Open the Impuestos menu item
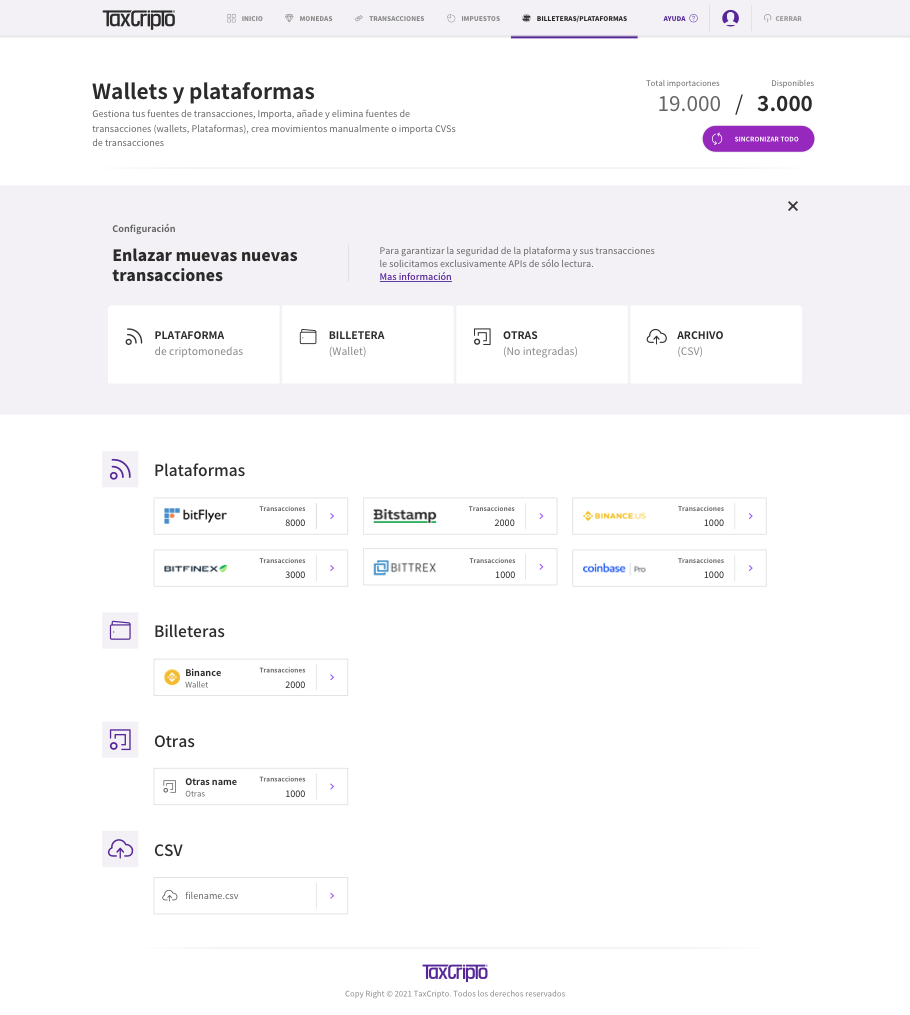Image resolution: width=910 pixels, height=1015 pixels. [473, 18]
